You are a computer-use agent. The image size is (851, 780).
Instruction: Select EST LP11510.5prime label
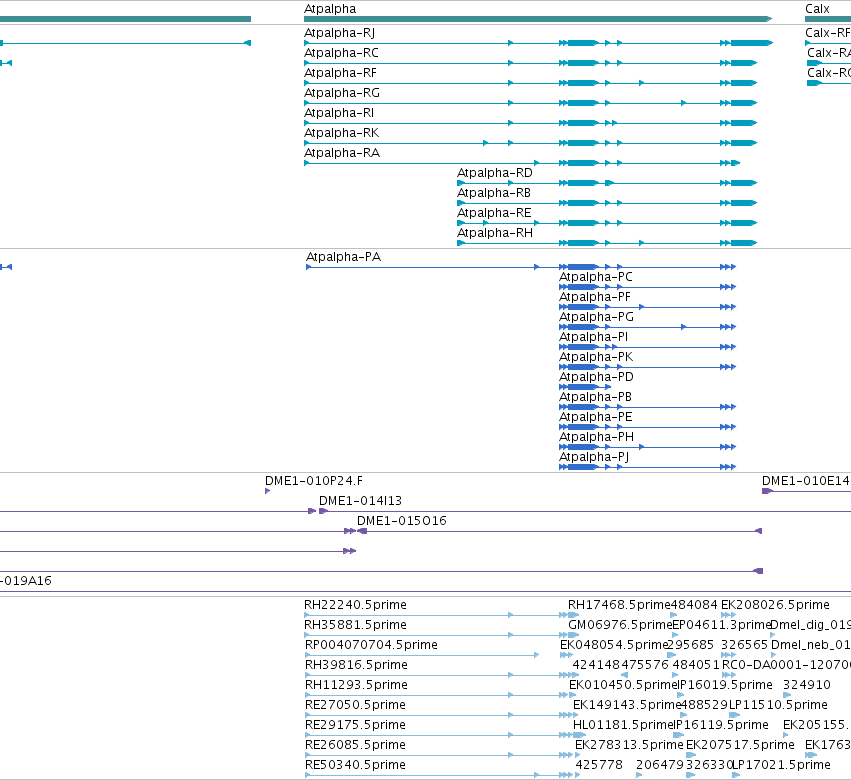click(x=778, y=705)
